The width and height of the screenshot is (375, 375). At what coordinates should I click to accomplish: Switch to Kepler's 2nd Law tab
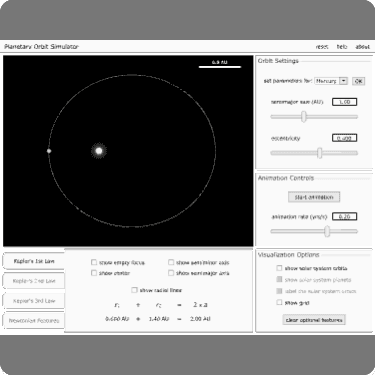34,281
